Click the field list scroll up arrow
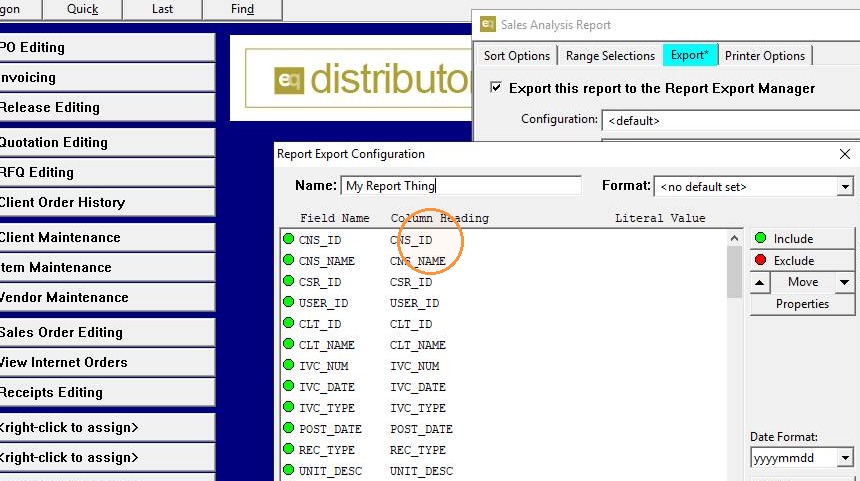The height and width of the screenshot is (481, 860). coord(734,238)
